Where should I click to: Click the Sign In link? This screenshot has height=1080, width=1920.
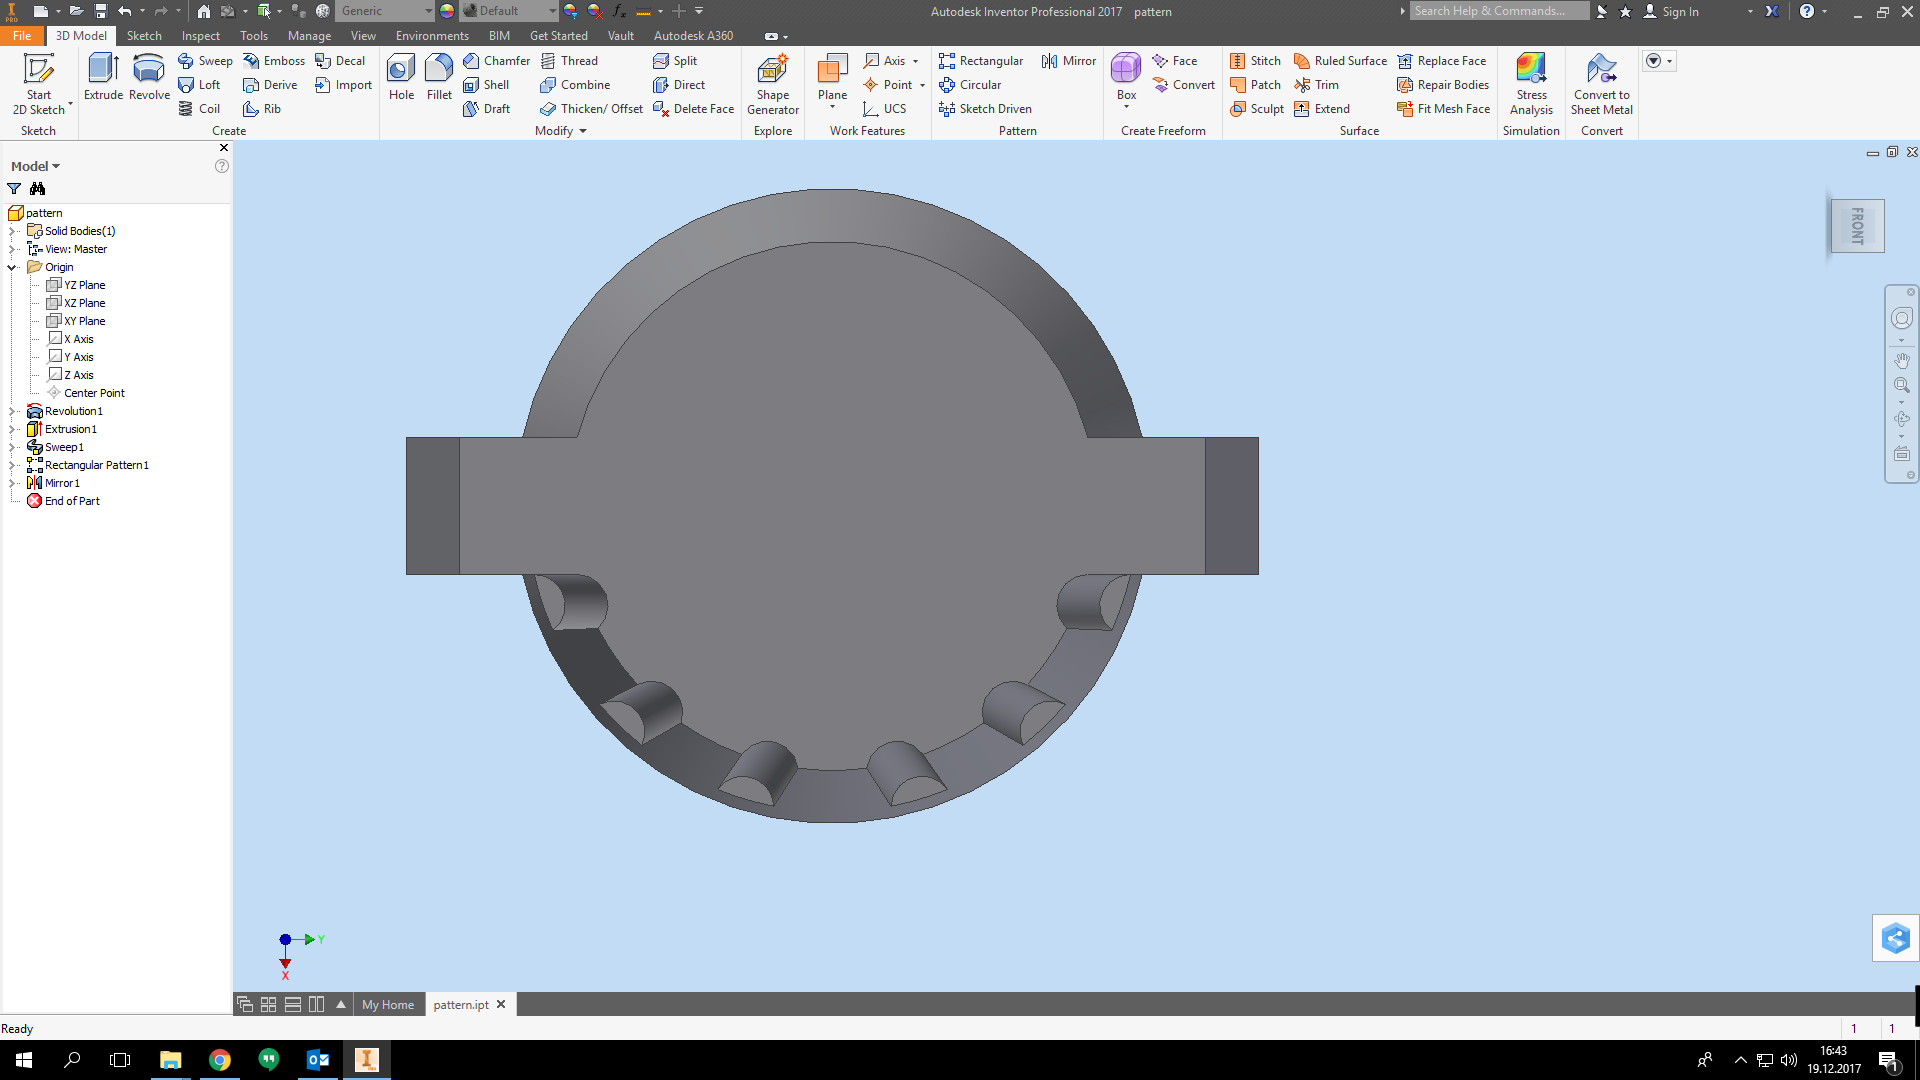click(x=1678, y=11)
